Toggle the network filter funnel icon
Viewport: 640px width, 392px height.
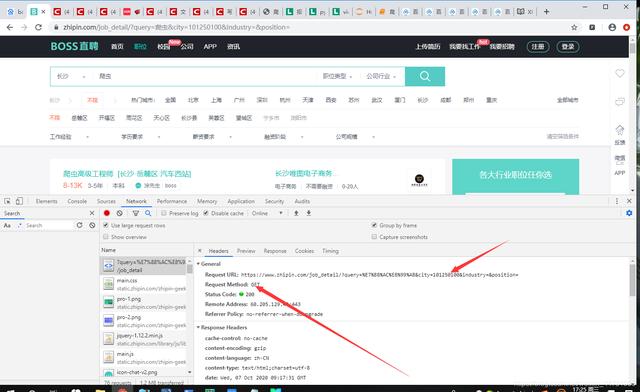pyautogui.click(x=136, y=213)
